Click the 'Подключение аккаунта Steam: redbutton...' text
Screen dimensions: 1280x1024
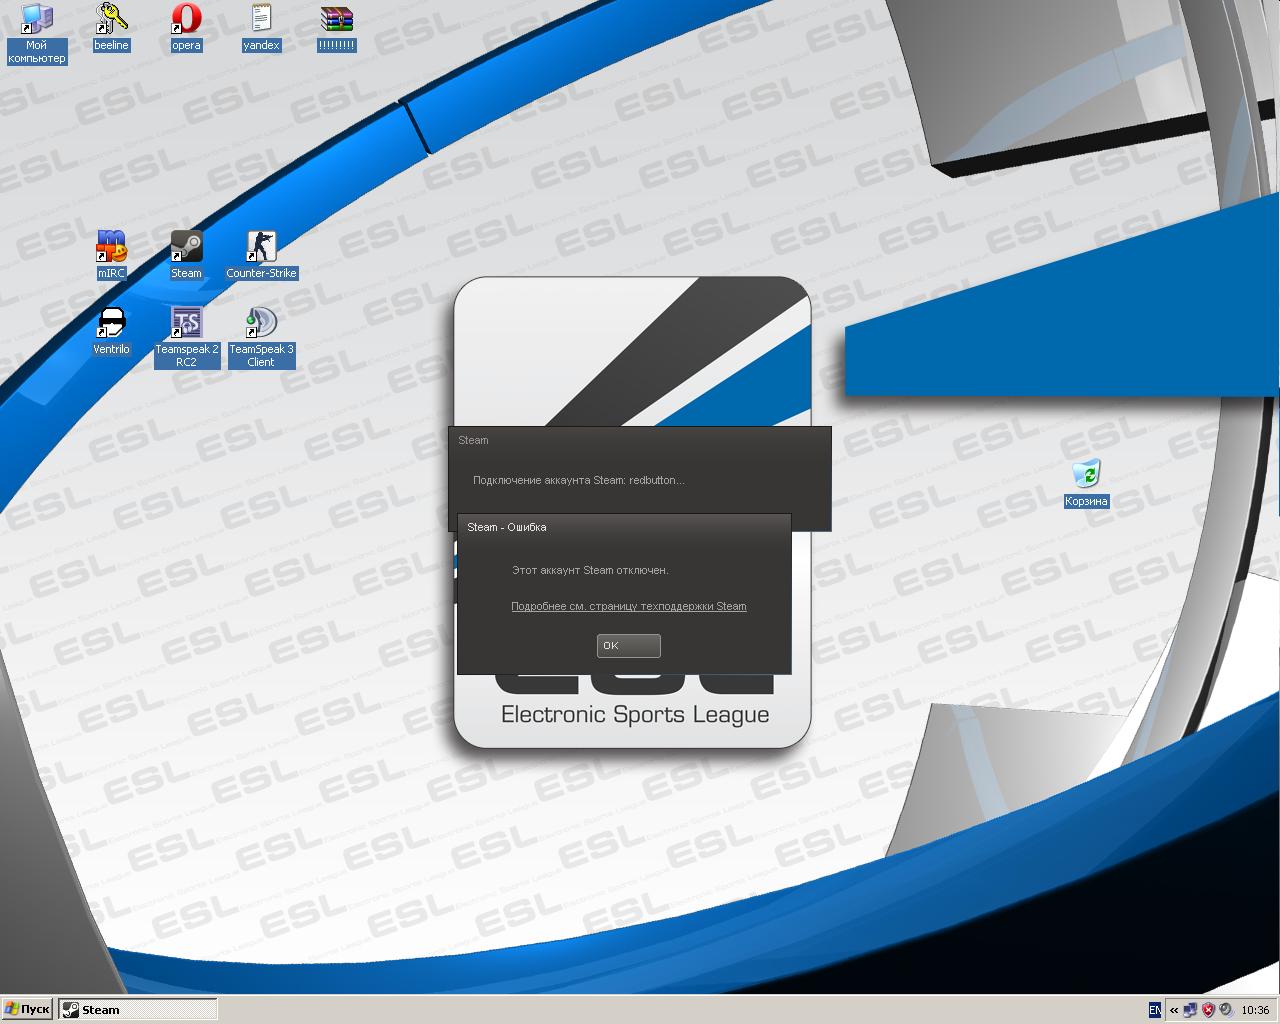(x=578, y=480)
